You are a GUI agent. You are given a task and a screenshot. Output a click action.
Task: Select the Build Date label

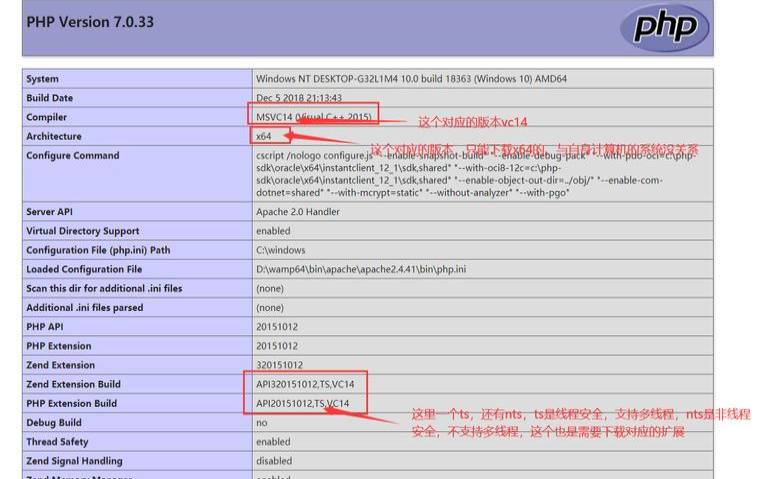click(49, 98)
